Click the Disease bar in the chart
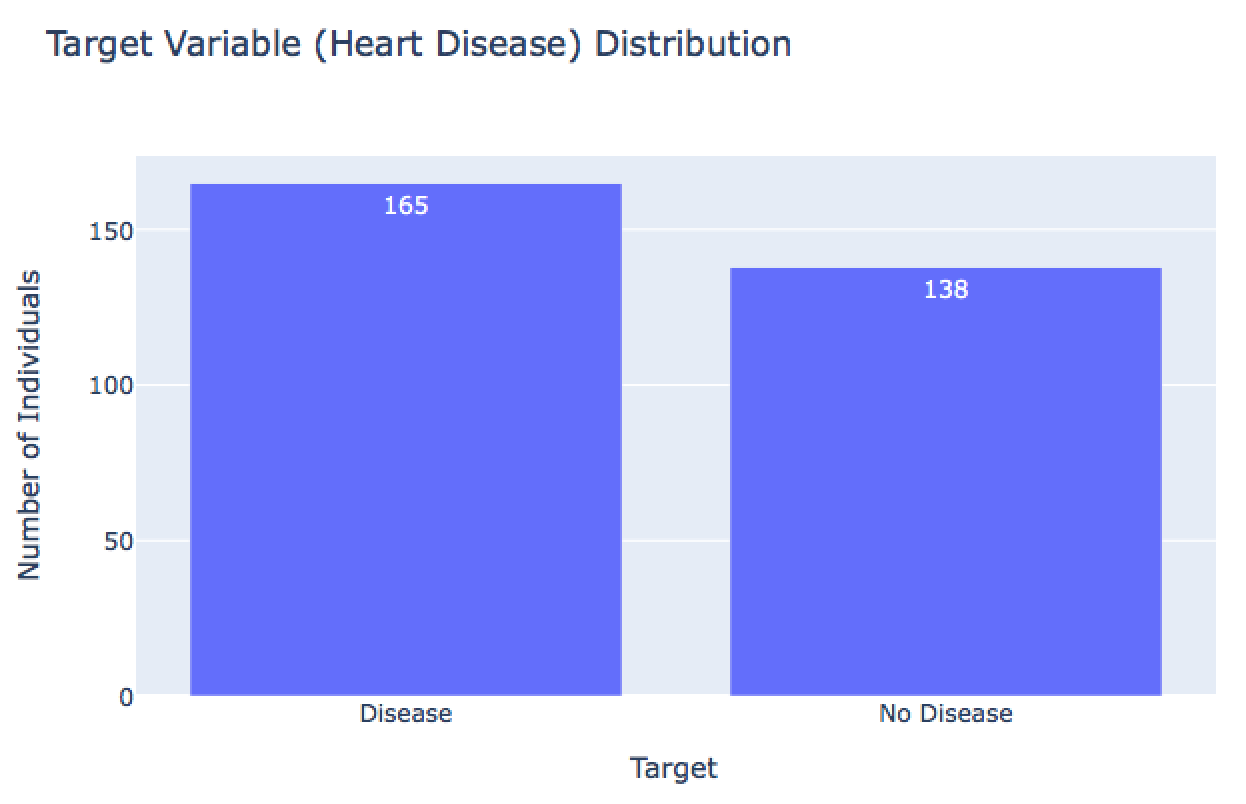The height and width of the screenshot is (804, 1246). 405,450
